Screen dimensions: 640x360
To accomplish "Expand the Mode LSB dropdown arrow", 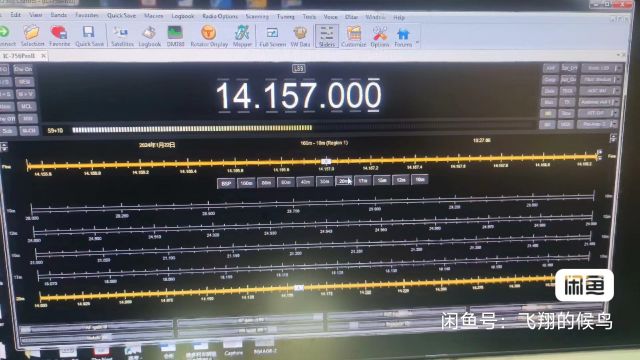I will 618,68.
